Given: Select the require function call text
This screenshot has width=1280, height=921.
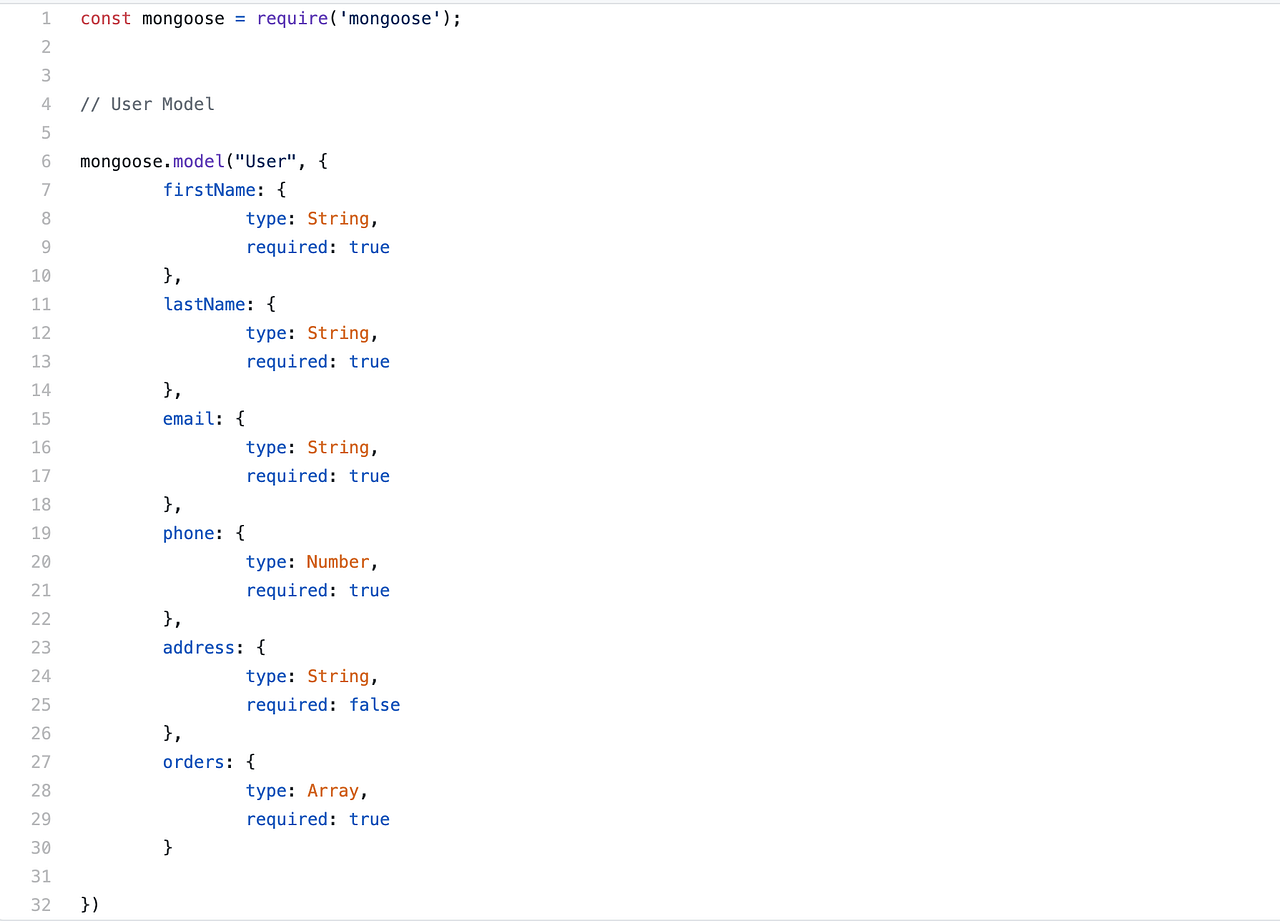Looking at the screenshot, I should (291, 18).
